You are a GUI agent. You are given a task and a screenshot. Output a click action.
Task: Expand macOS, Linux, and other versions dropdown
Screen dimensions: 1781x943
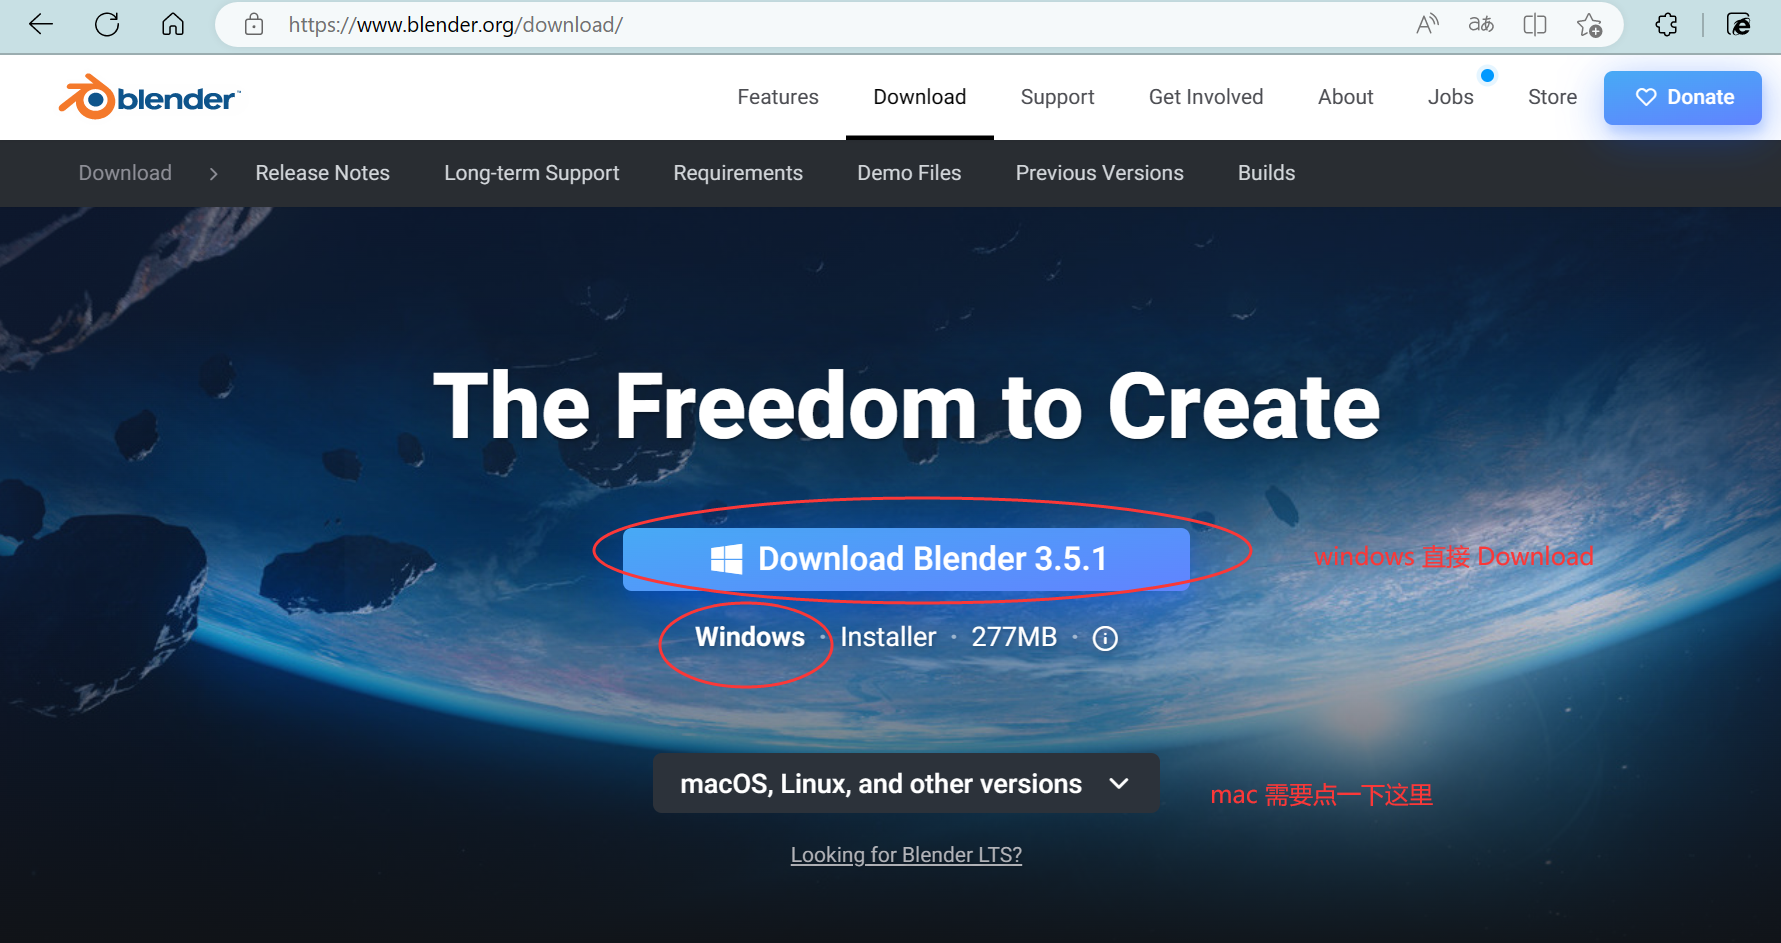[906, 783]
